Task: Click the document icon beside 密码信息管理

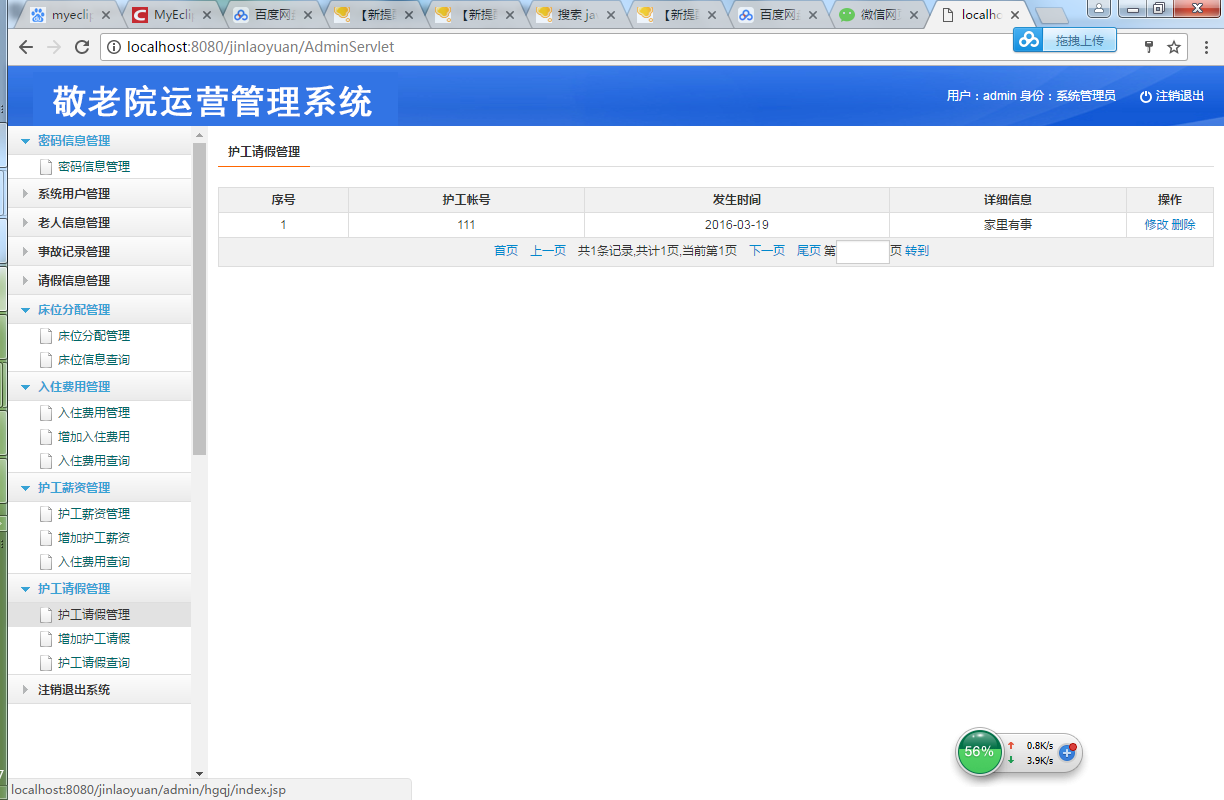Action: click(x=45, y=167)
